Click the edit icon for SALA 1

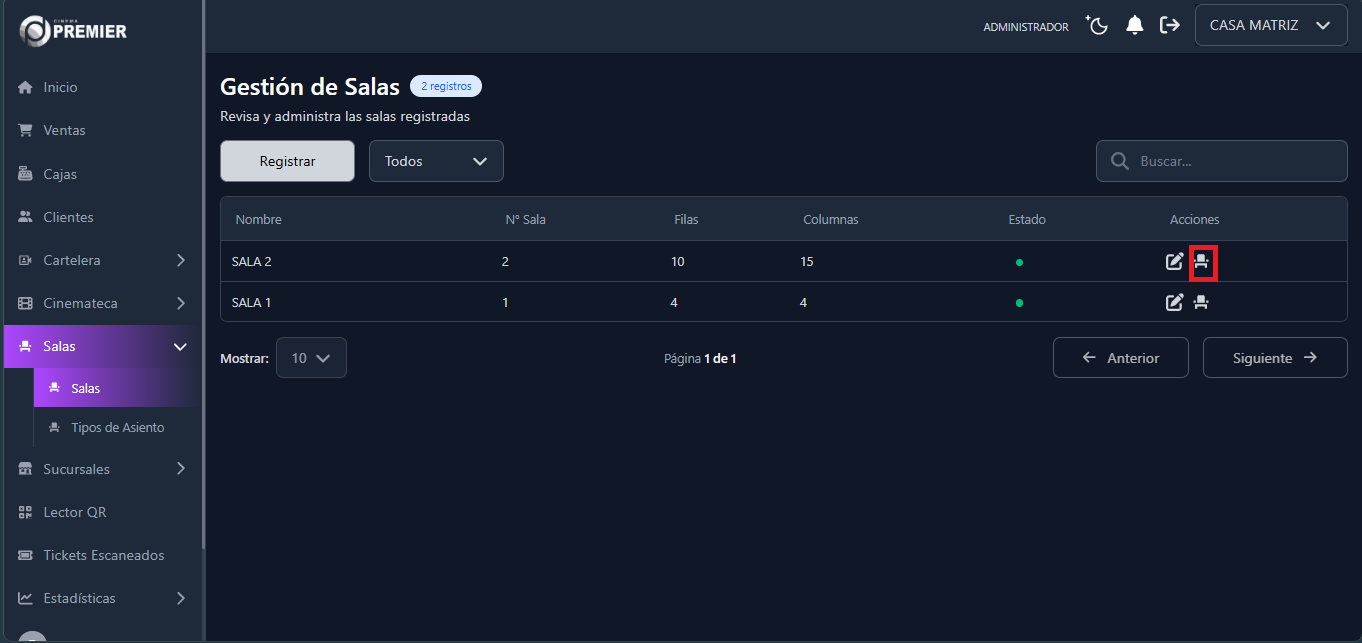click(1175, 302)
